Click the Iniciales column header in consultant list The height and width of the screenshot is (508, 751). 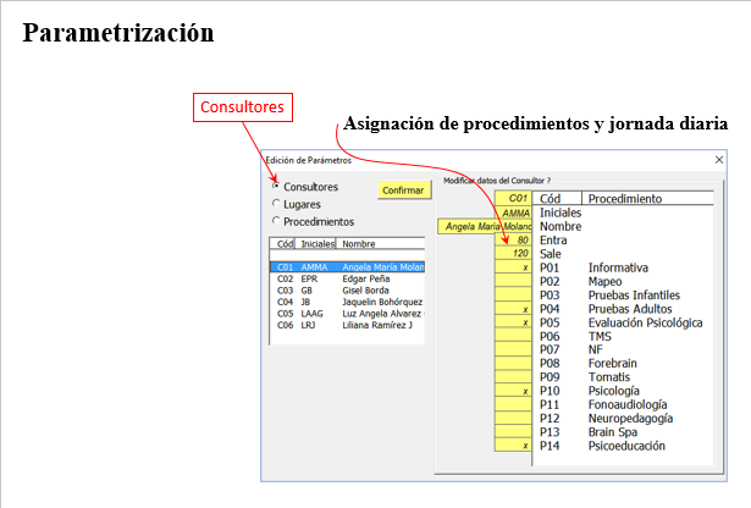(316, 244)
